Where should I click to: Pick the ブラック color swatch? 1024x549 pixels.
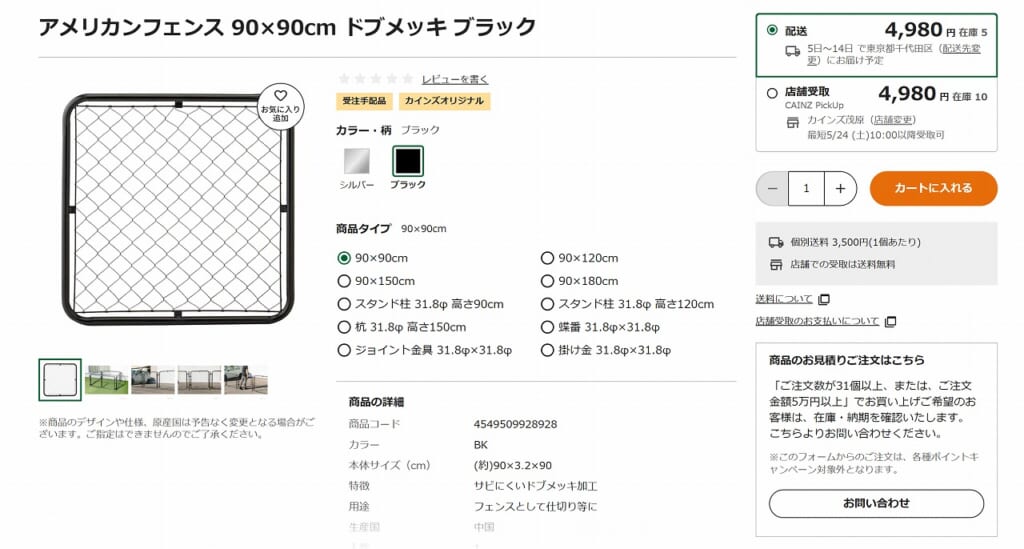(x=407, y=161)
